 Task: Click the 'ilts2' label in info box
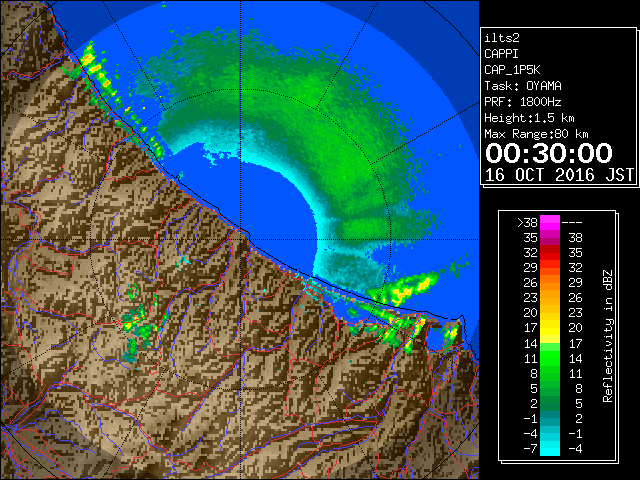point(502,38)
